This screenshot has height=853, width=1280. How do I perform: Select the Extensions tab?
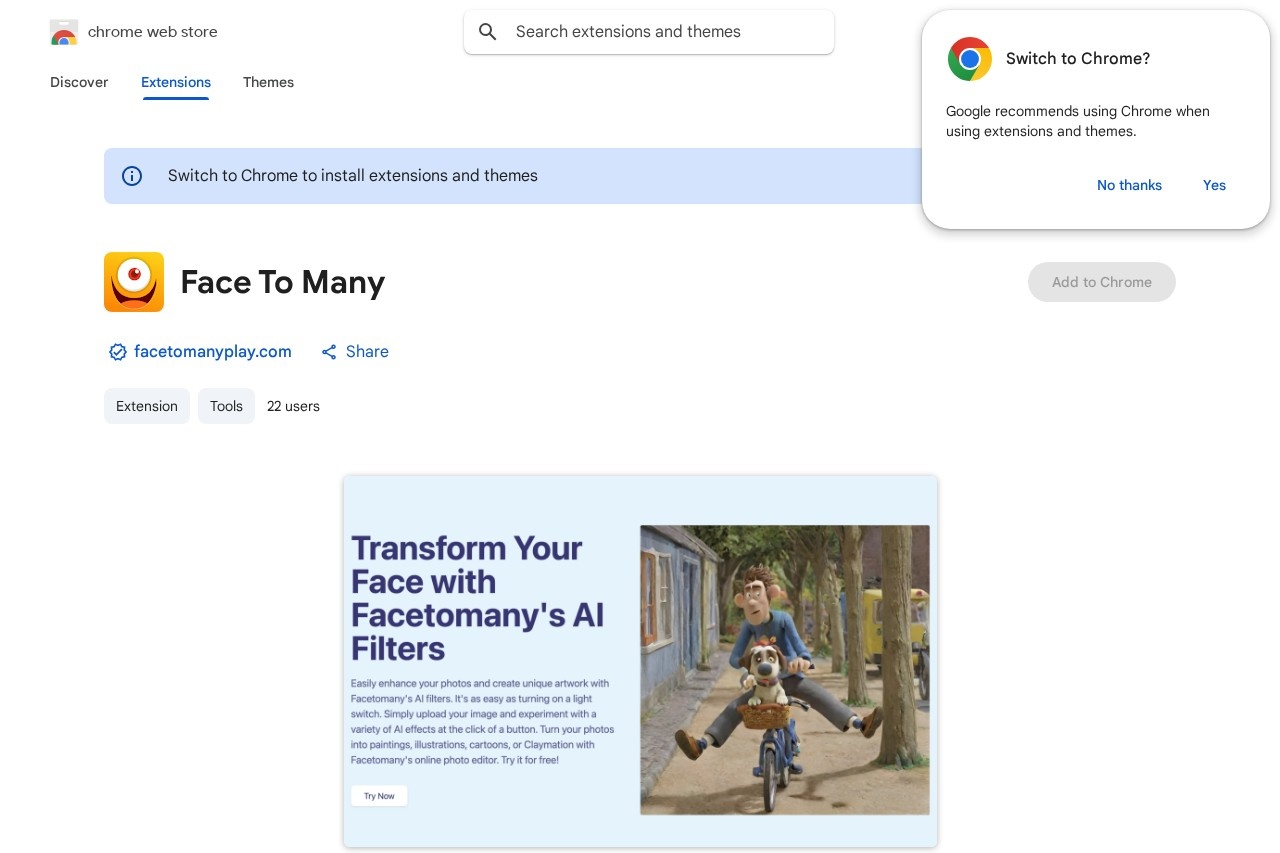(x=176, y=82)
